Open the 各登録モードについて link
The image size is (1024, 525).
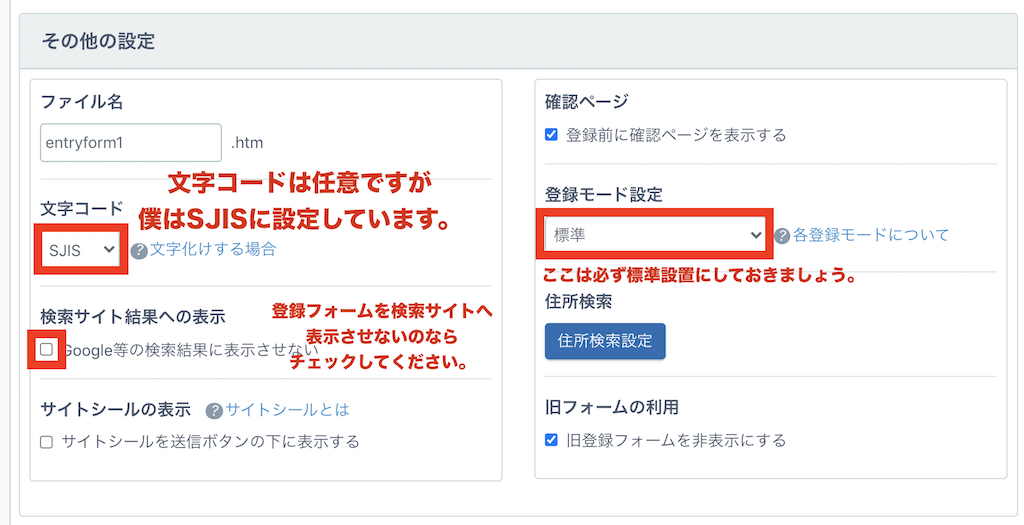click(871, 236)
